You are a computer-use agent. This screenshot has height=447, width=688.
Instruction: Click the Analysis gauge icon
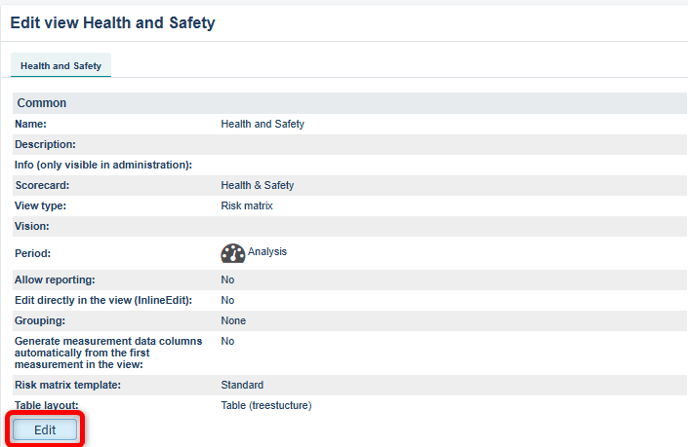tap(232, 254)
